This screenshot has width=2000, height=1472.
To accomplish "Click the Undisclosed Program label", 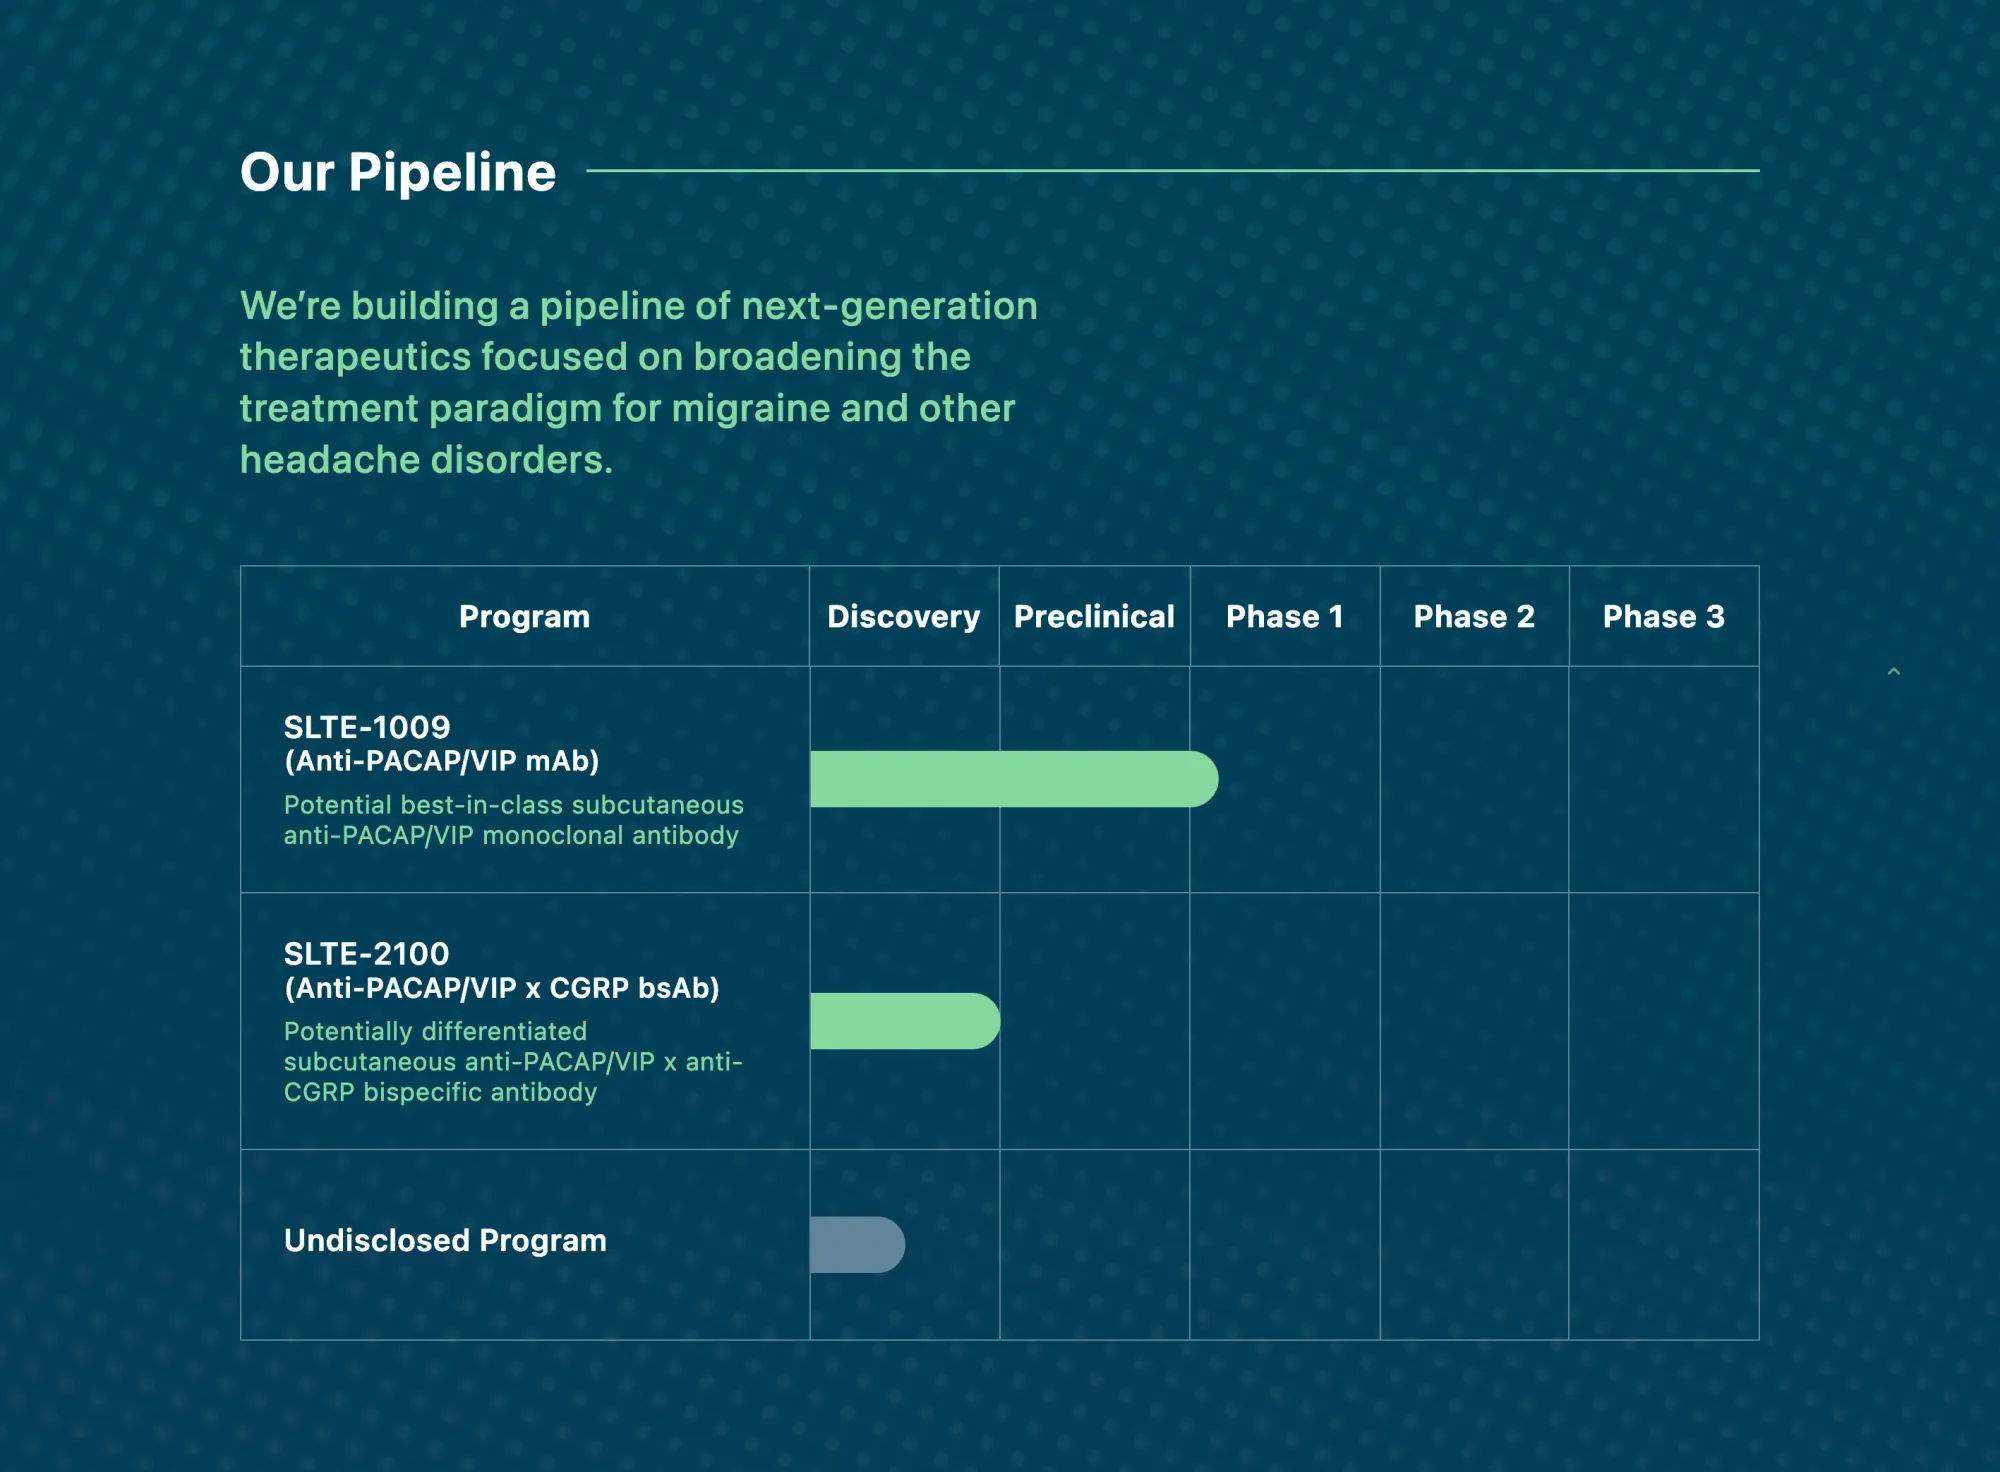I will [x=445, y=1240].
